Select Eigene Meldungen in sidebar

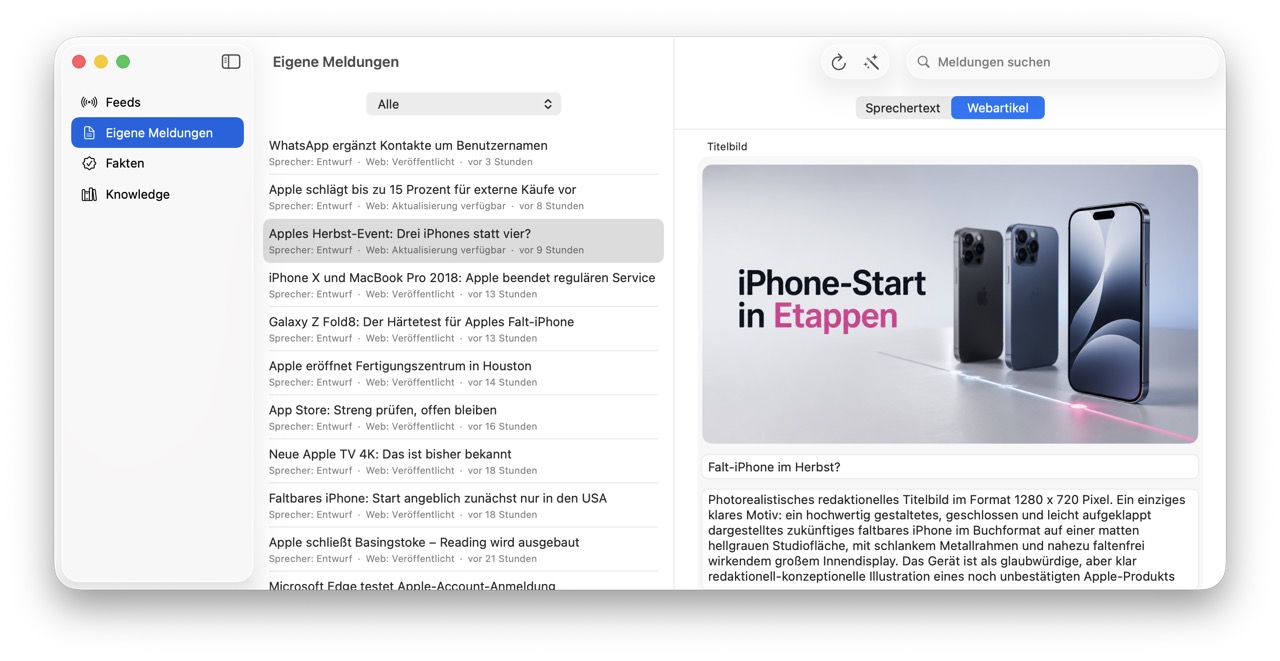pos(157,133)
